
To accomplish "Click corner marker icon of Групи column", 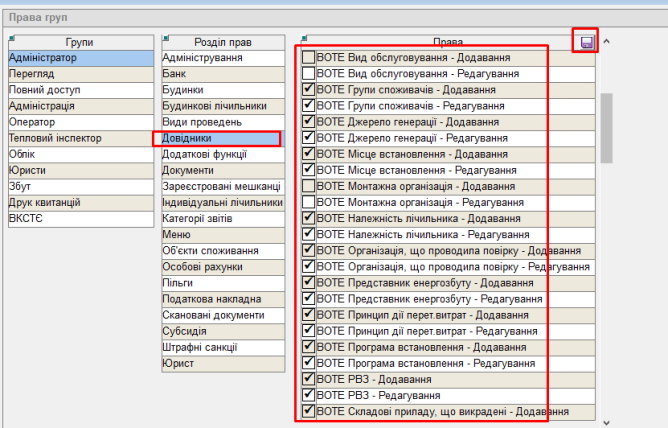I will click(10, 38).
